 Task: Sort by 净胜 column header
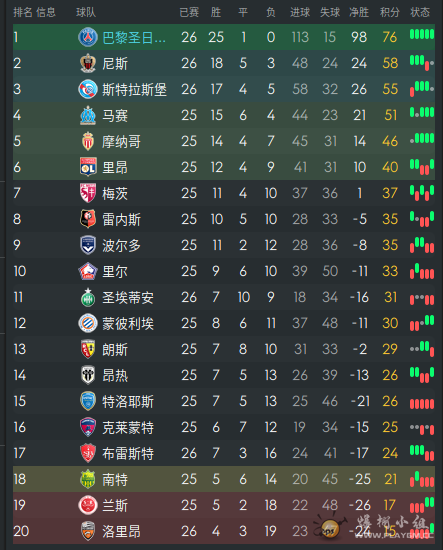tap(359, 13)
